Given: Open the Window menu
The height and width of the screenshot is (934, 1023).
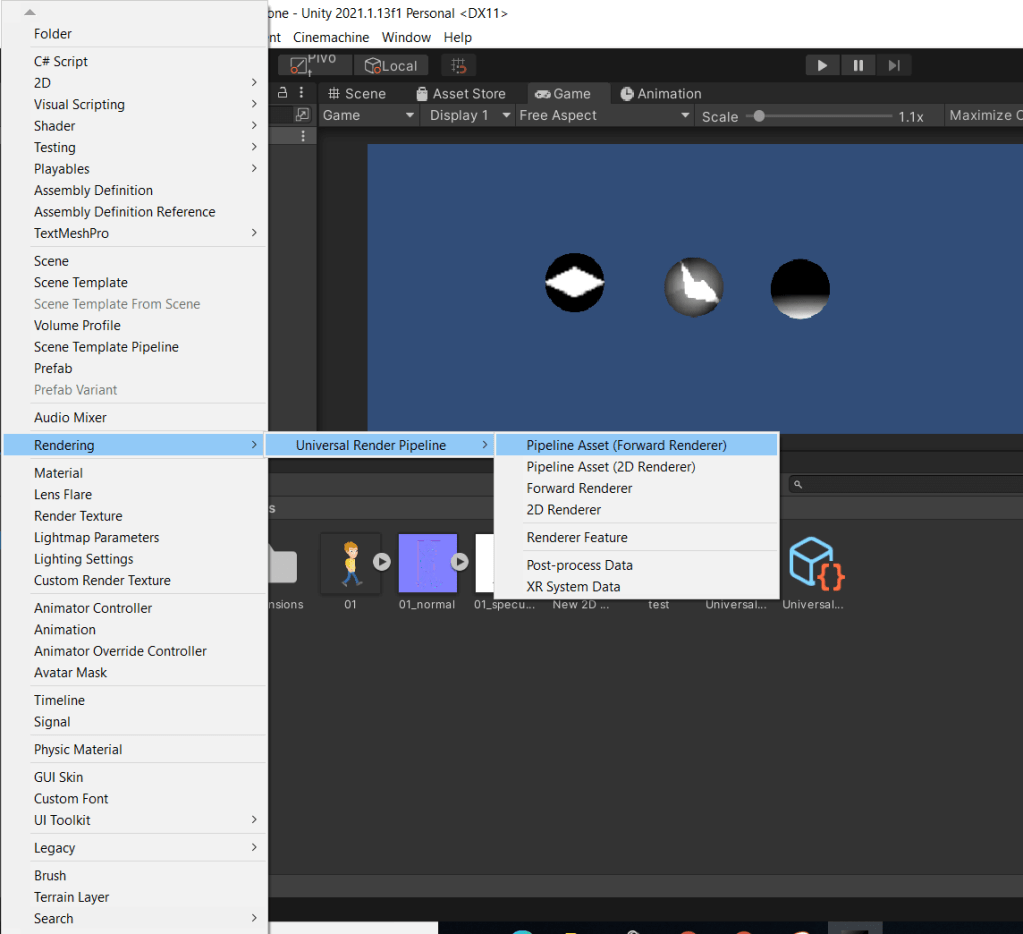Looking at the screenshot, I should point(406,37).
